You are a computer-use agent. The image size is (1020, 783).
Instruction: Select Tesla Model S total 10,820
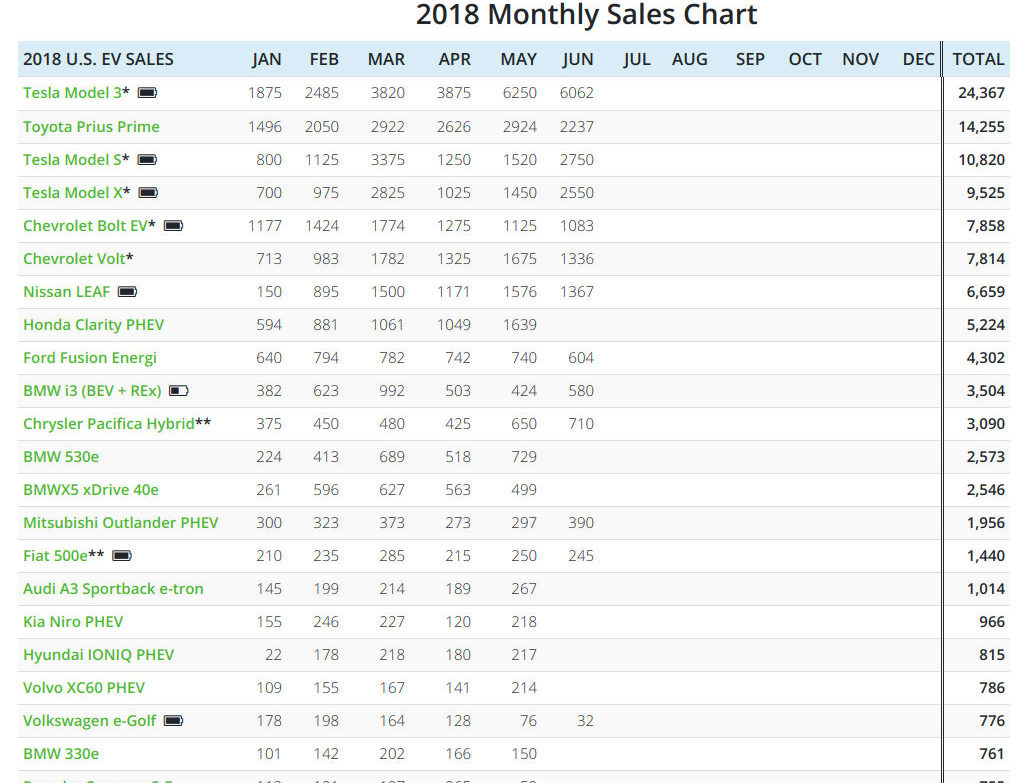[981, 159]
